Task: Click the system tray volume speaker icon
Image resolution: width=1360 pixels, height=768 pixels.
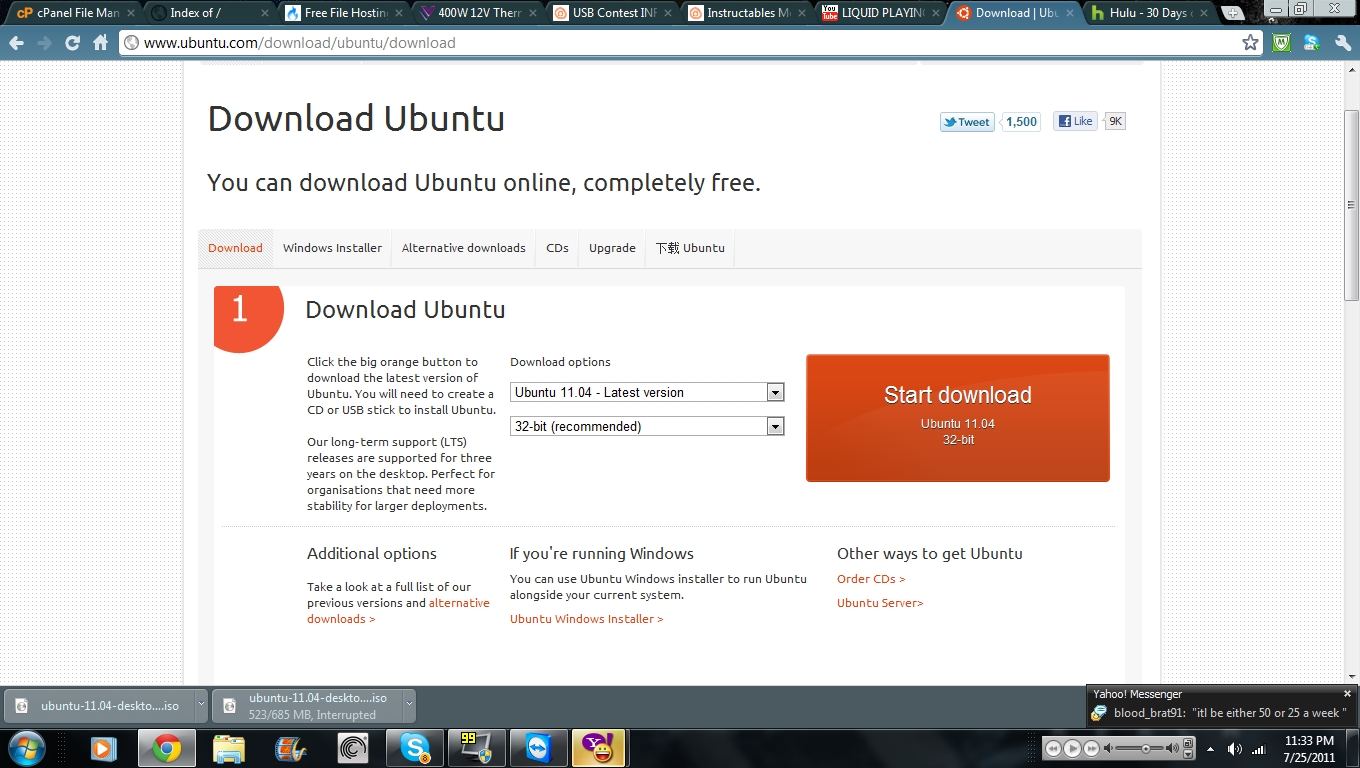Action: tap(1234, 749)
